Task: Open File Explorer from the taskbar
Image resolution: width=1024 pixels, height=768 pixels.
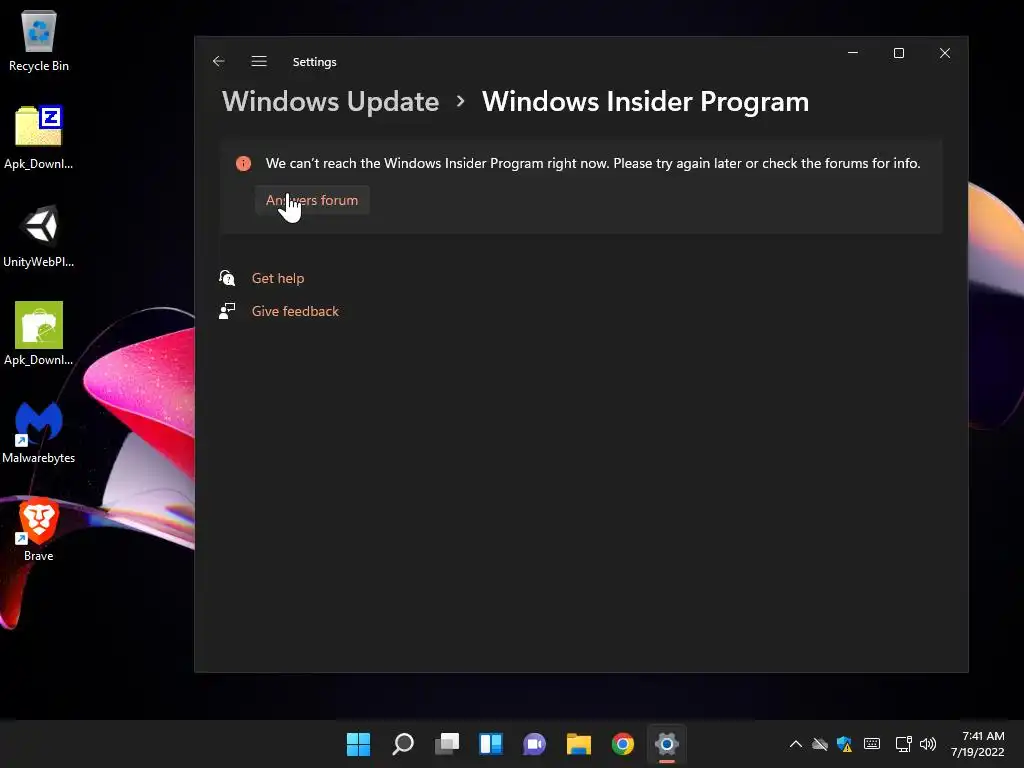Action: coord(579,744)
